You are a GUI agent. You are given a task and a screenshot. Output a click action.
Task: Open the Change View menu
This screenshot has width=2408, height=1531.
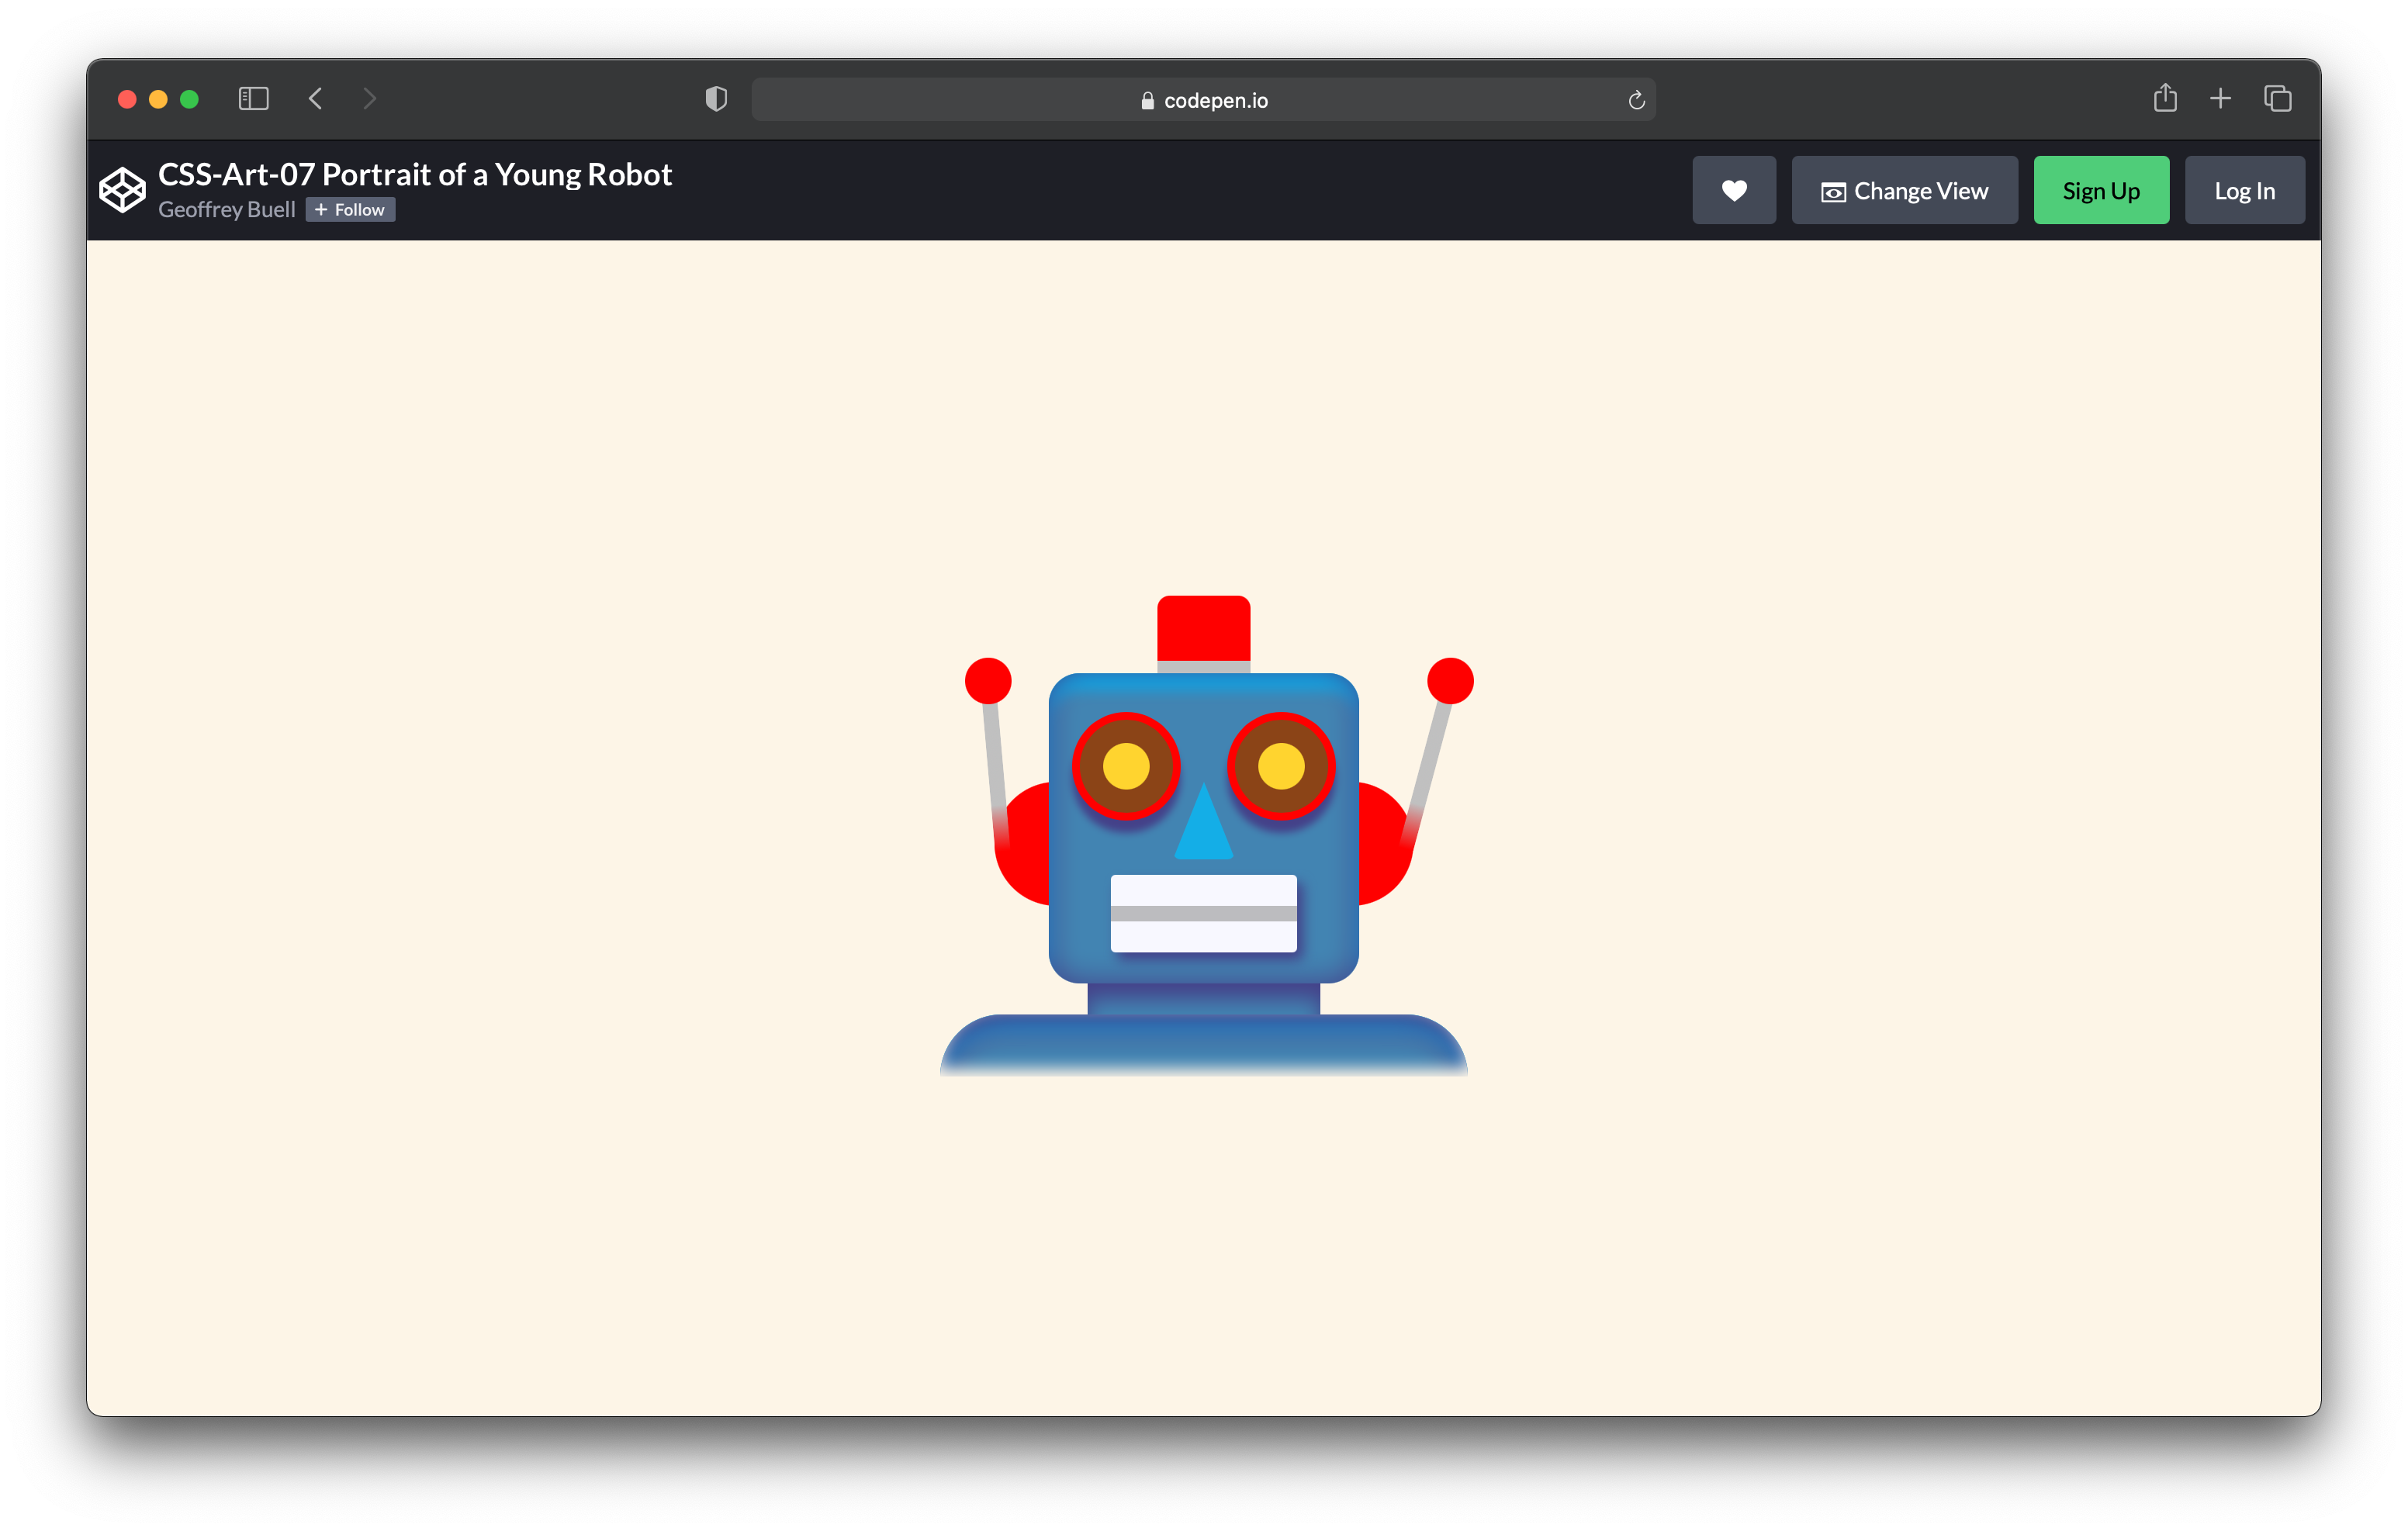(x=1904, y=190)
